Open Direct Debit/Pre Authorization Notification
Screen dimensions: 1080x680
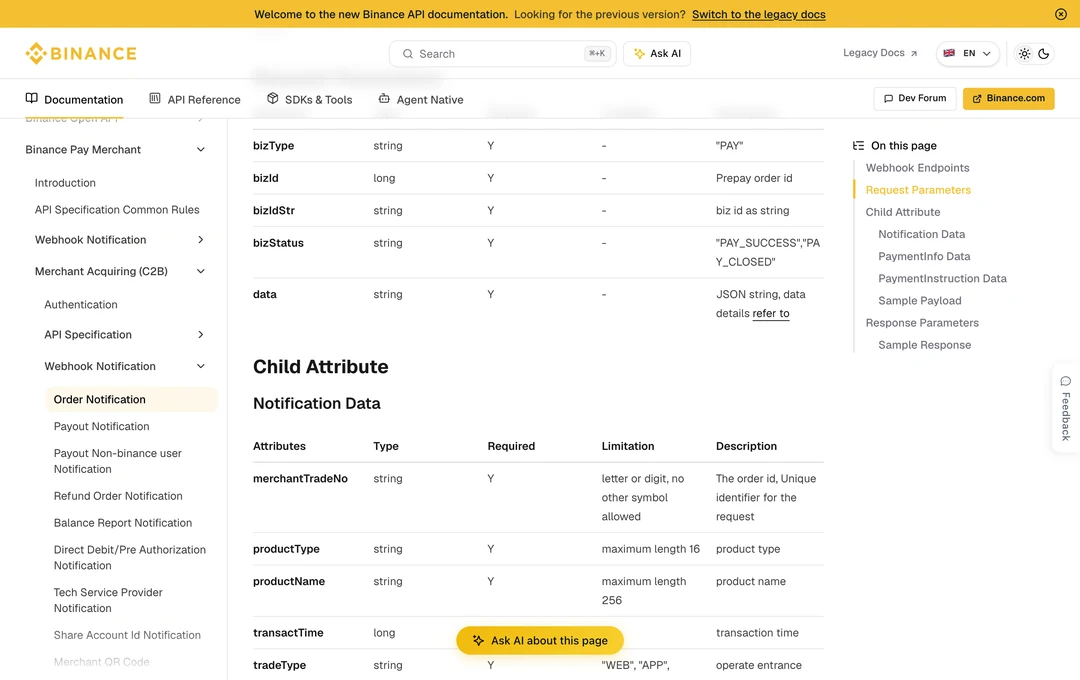point(129,557)
